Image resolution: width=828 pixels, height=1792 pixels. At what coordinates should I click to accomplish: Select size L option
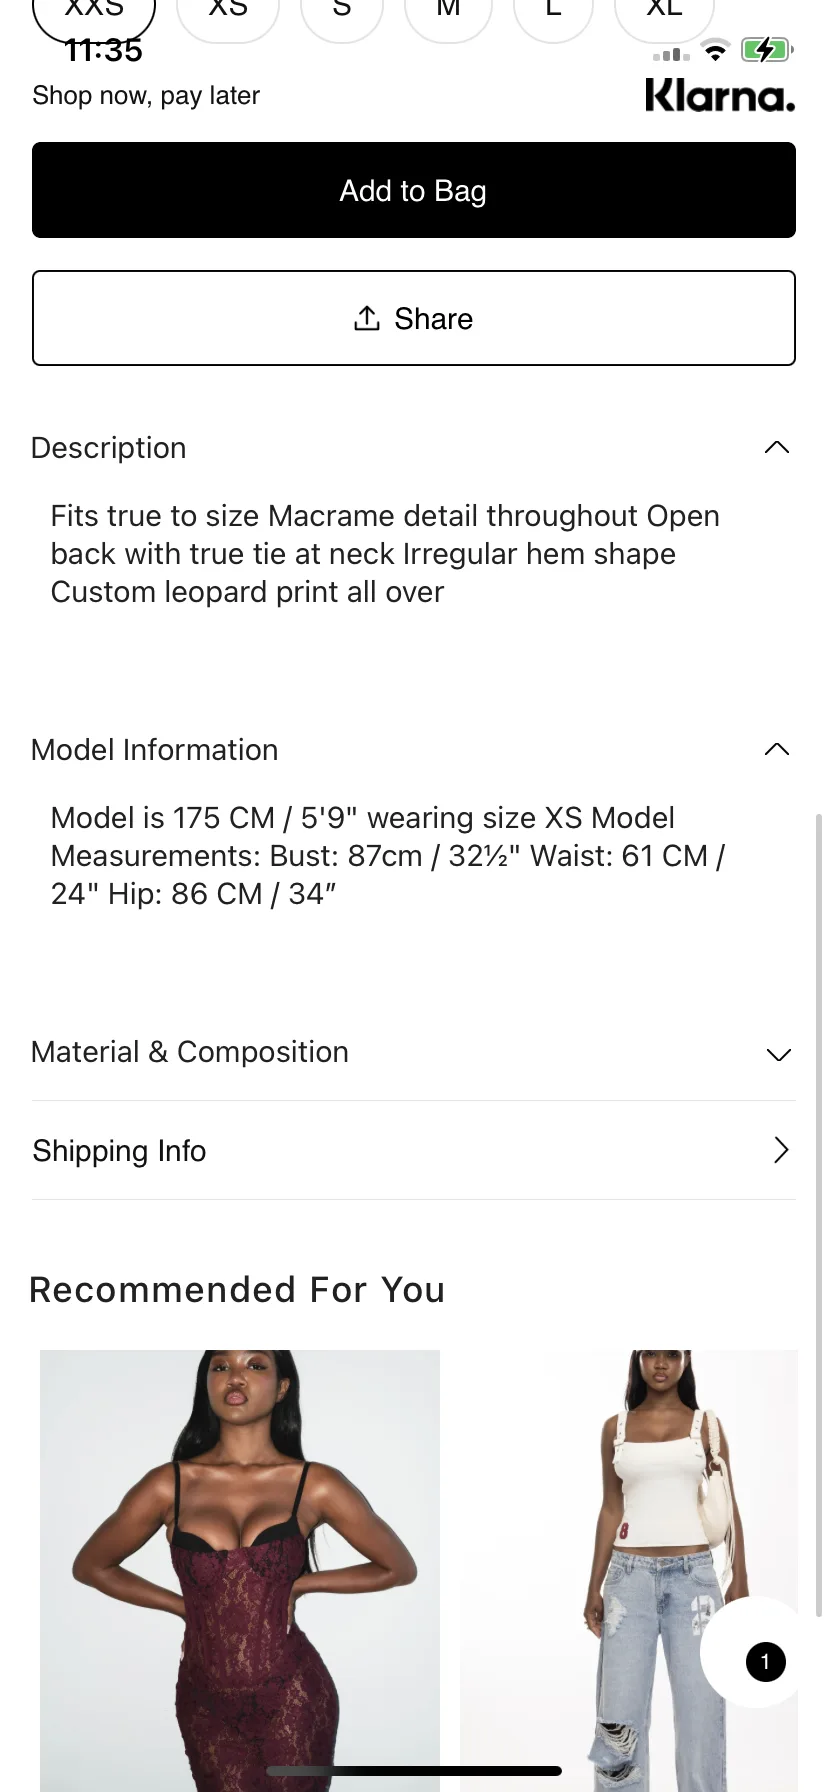[x=553, y=16]
